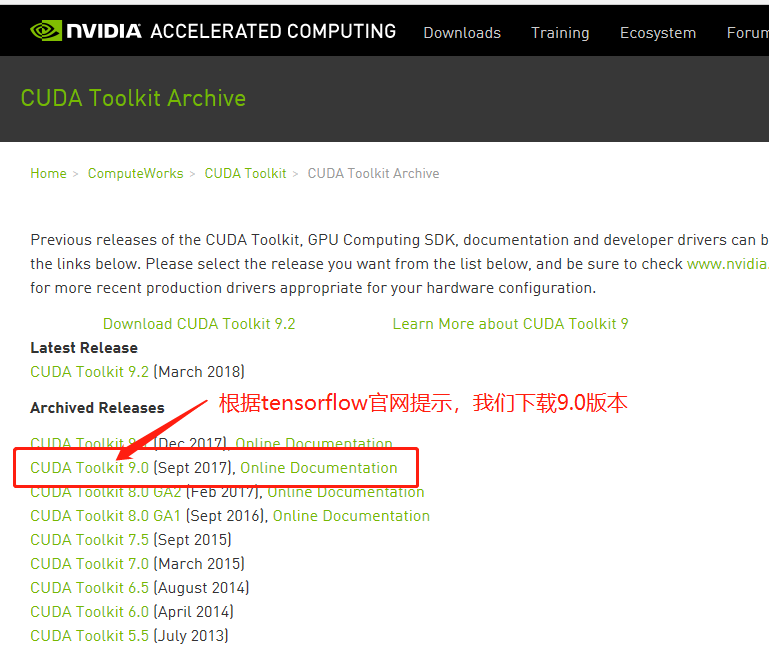The height and width of the screenshot is (647, 769).
Task: Select CUDA Toolkit 7.5 release
Action: click(89, 540)
